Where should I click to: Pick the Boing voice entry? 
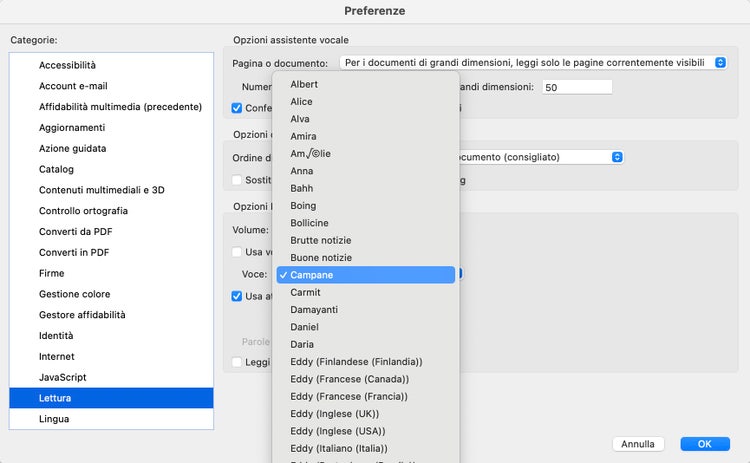(x=304, y=205)
